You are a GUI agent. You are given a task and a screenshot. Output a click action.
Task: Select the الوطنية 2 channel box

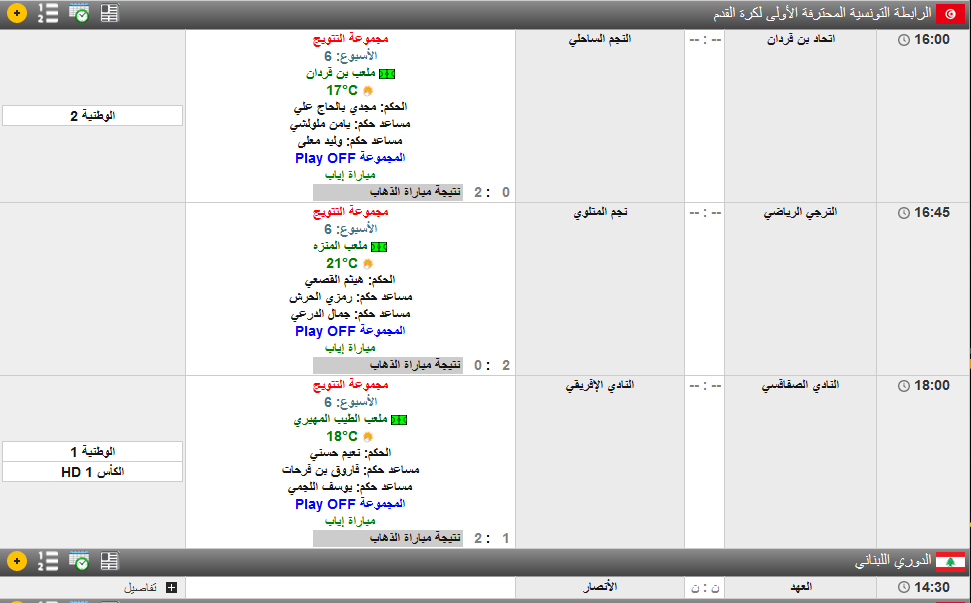tap(92, 116)
